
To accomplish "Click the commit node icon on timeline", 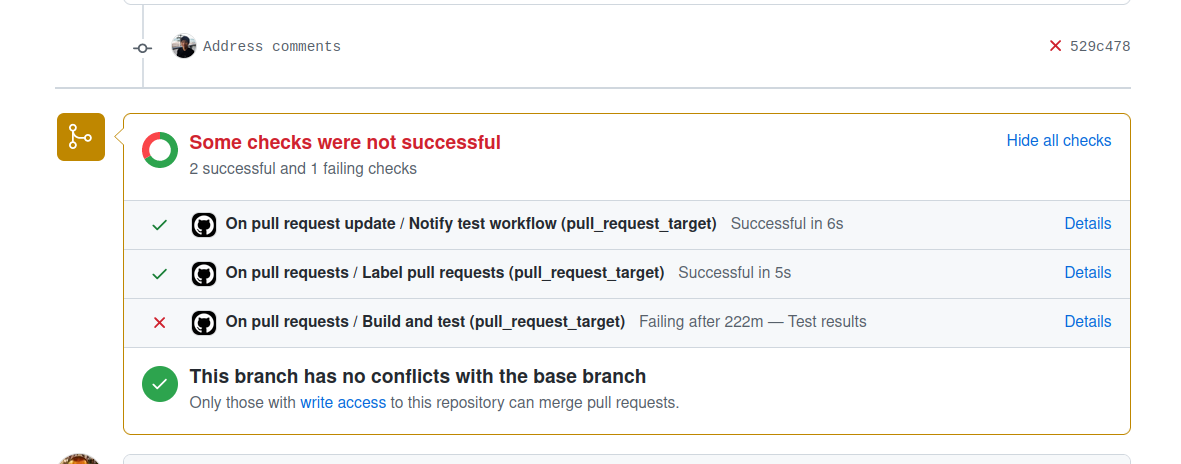I will [143, 47].
